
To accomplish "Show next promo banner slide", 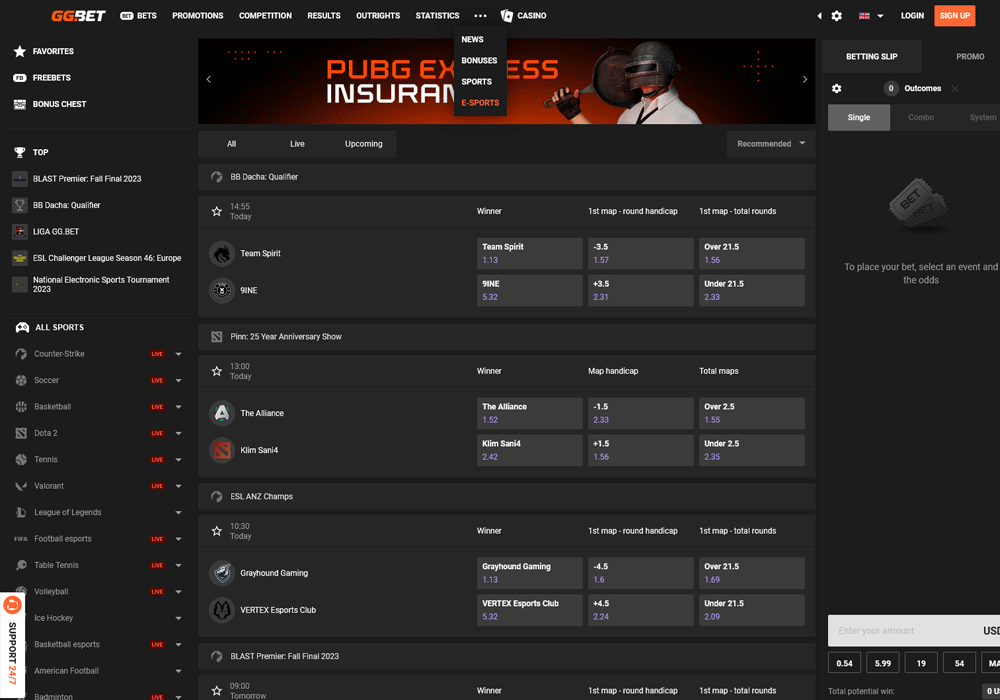I will [805, 80].
